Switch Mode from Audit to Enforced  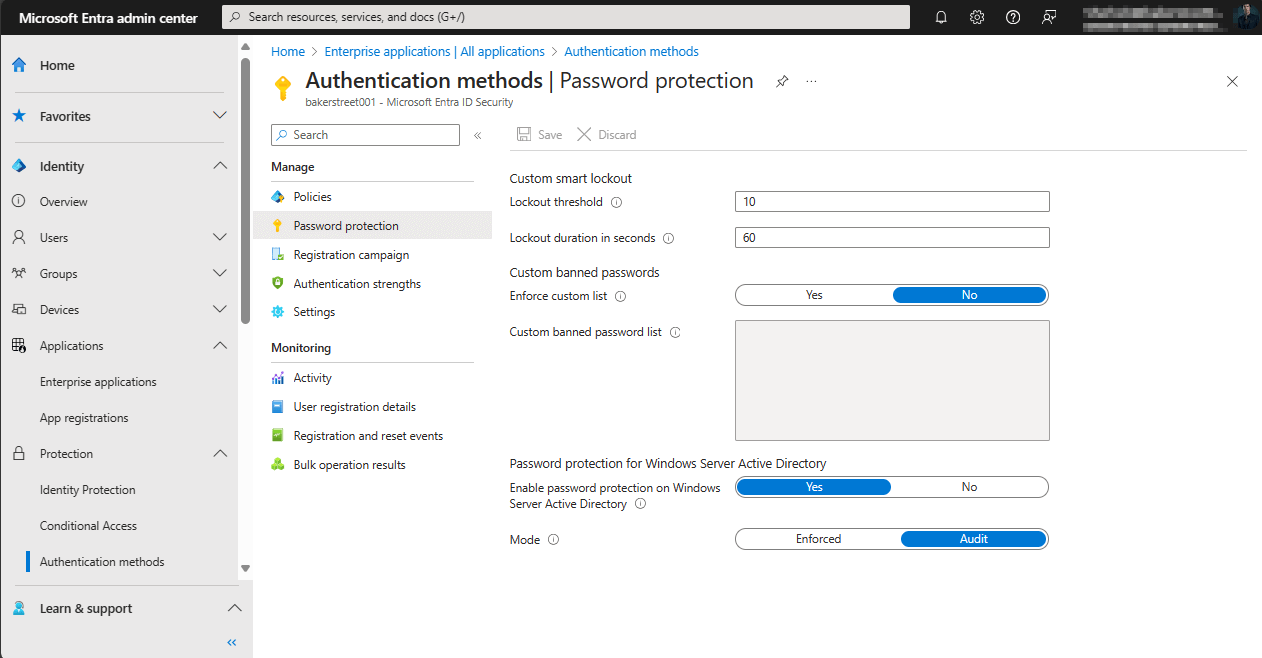click(x=817, y=539)
